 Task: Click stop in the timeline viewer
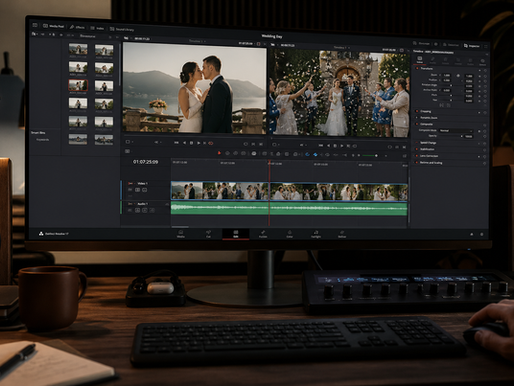(335, 146)
